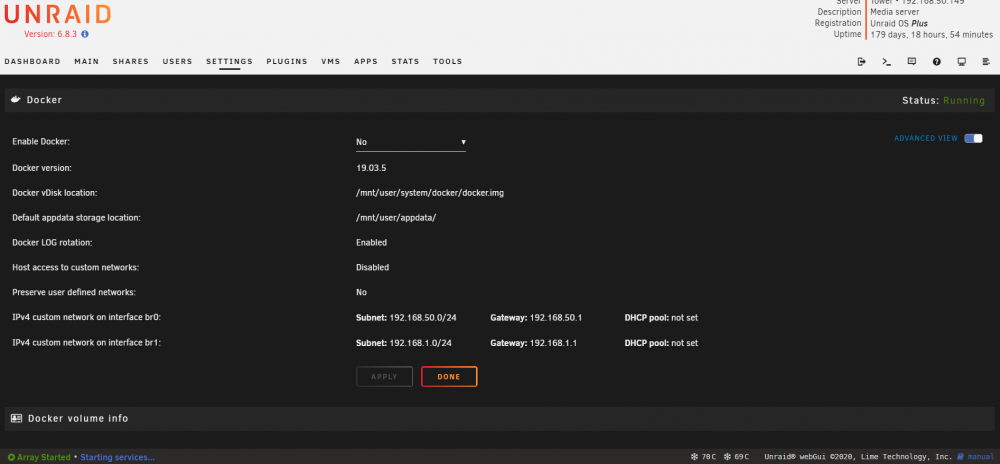Click the /mnt/user/appdata/ path
1000x464 pixels.
coord(396,218)
